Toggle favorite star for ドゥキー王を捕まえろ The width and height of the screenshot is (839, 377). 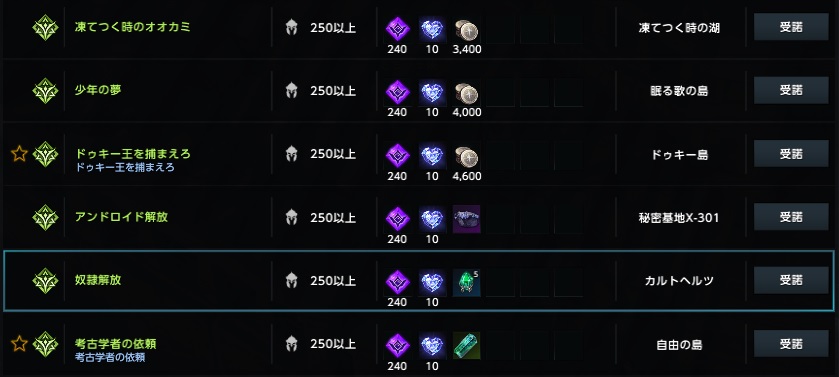tap(19, 154)
